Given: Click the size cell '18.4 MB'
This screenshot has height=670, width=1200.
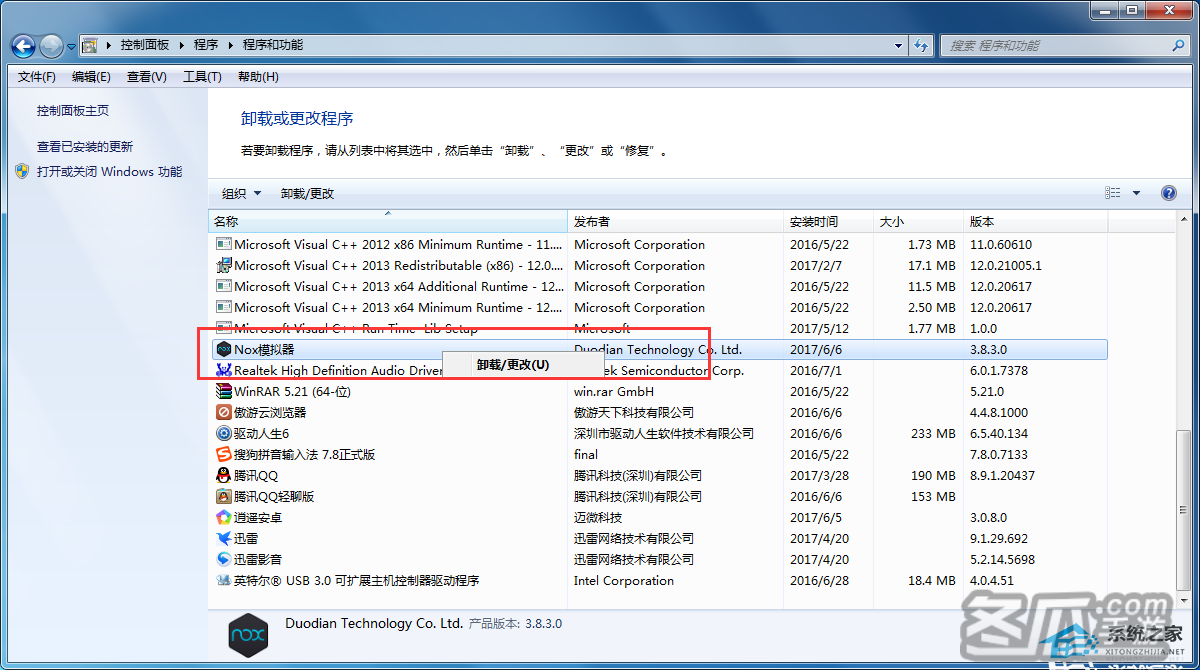Looking at the screenshot, I should pos(932,581).
